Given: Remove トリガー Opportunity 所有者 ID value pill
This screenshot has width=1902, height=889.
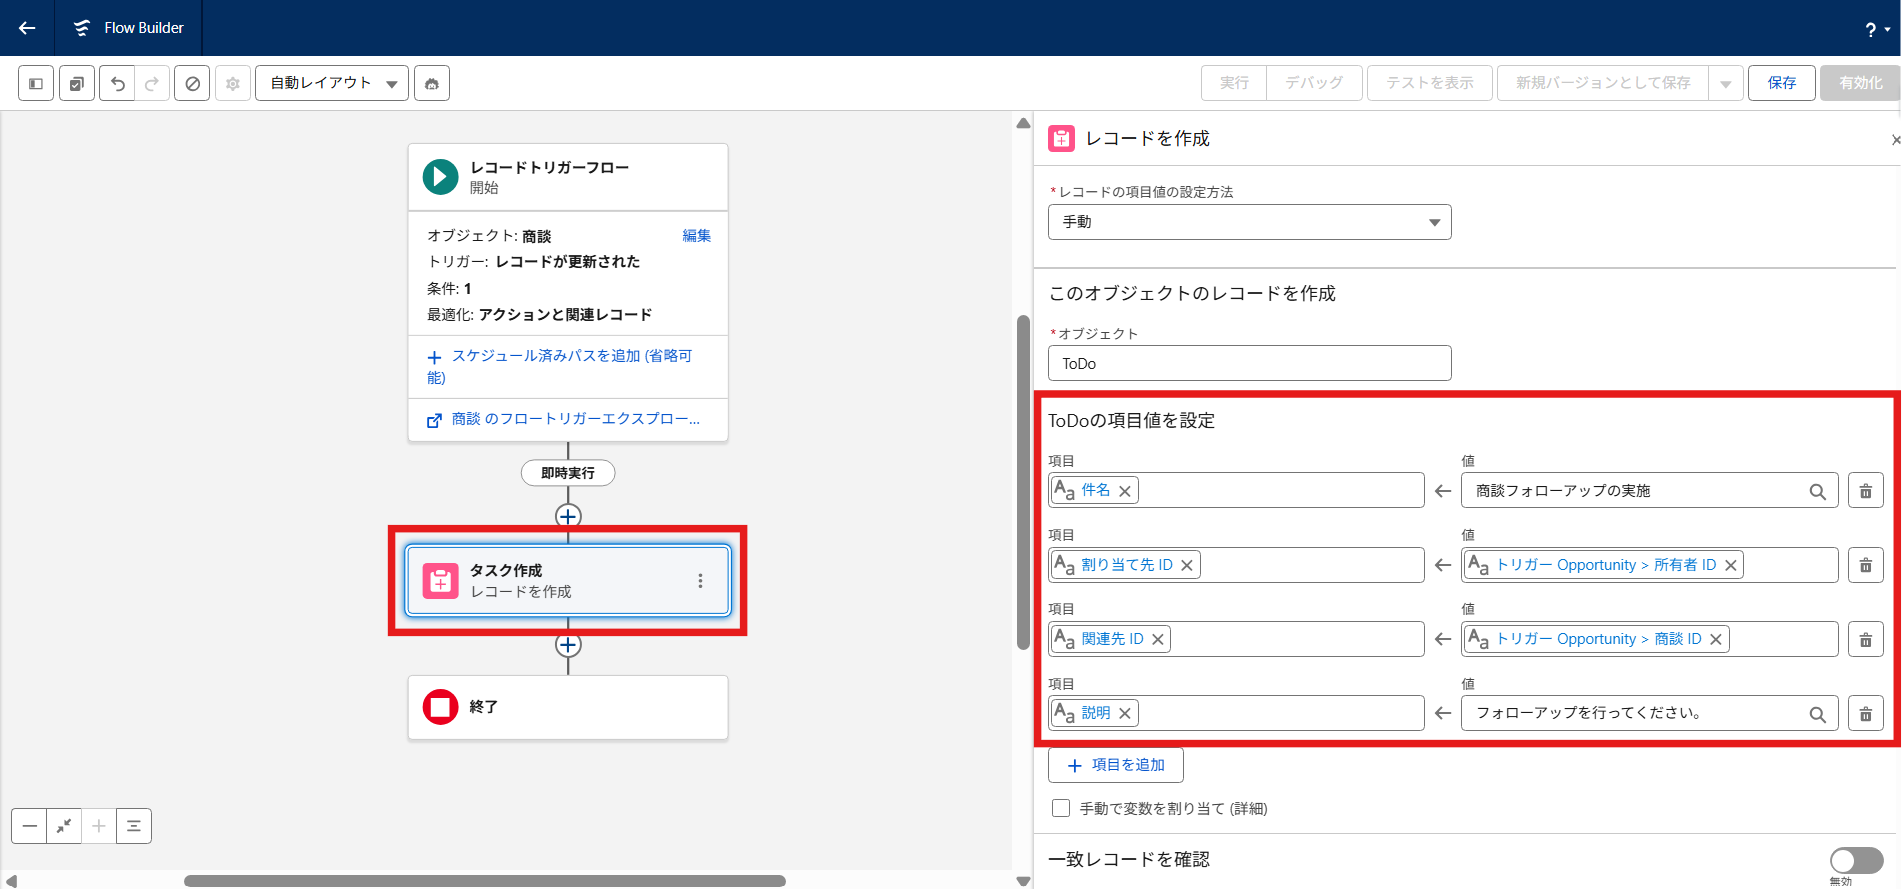Looking at the screenshot, I should (x=1731, y=565).
